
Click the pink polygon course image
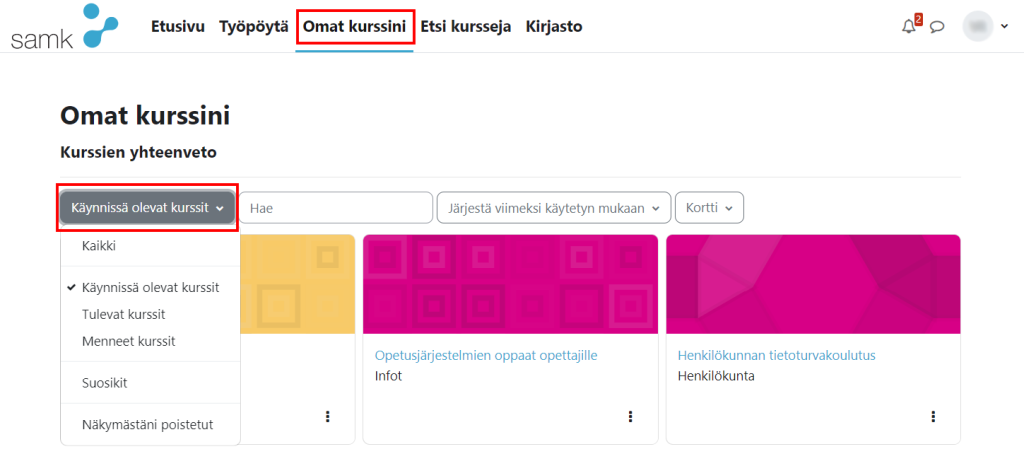click(x=813, y=285)
